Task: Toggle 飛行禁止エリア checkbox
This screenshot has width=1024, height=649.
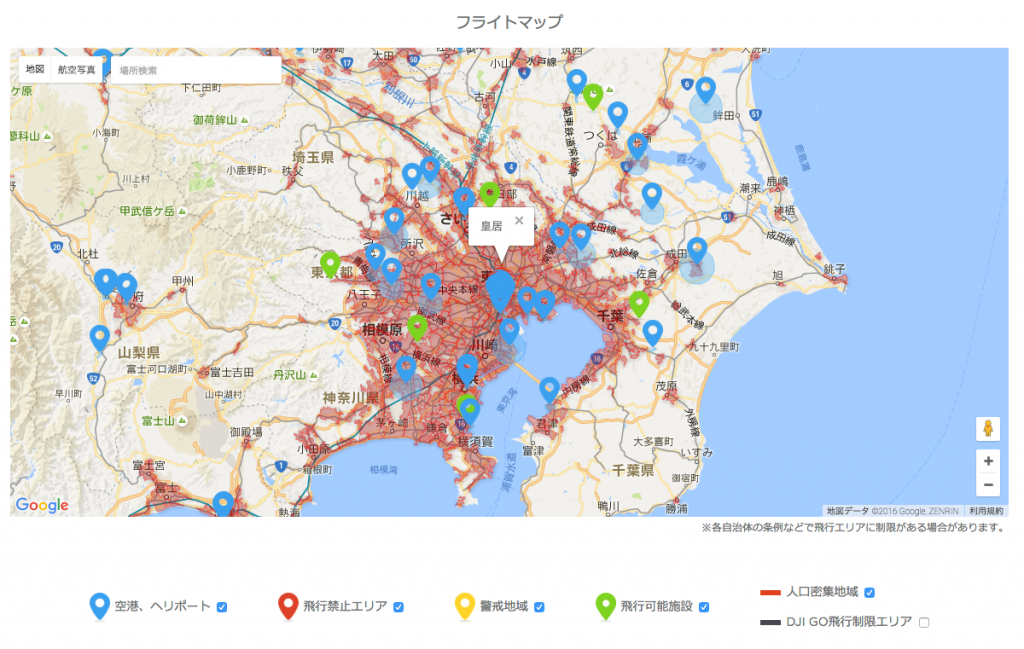Action: 398,607
